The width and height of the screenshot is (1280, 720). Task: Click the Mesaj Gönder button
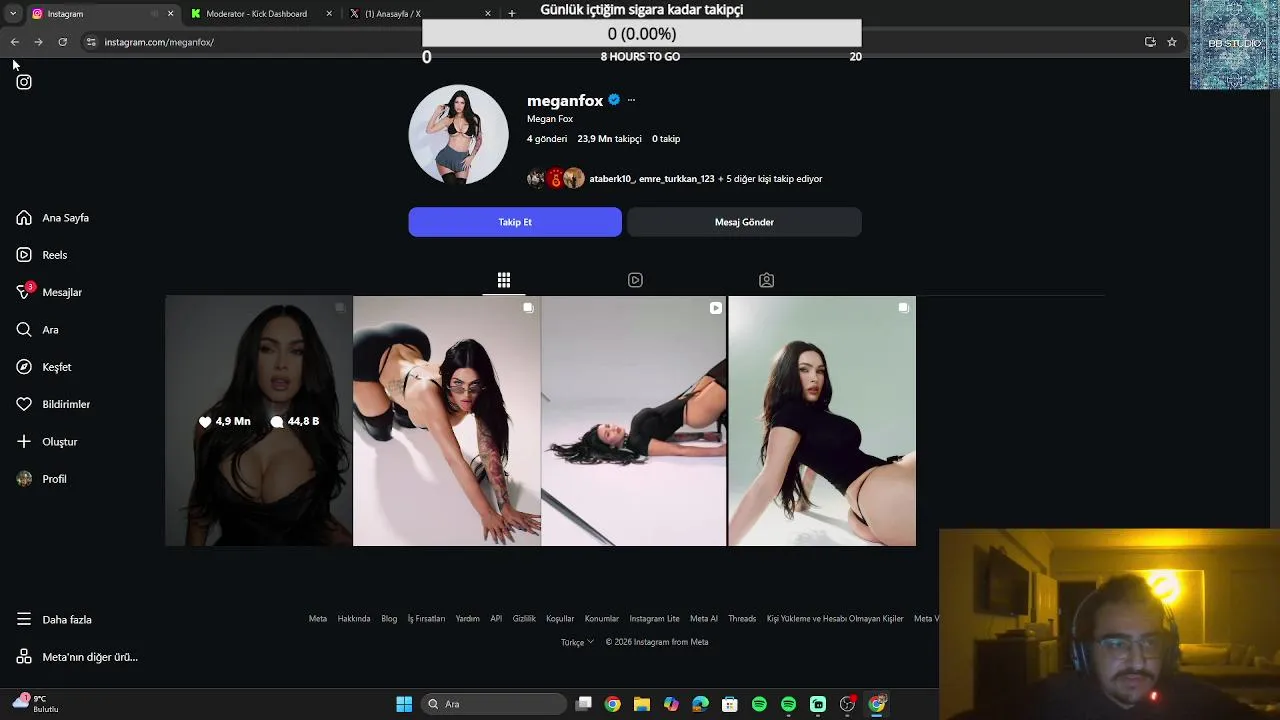coord(744,222)
